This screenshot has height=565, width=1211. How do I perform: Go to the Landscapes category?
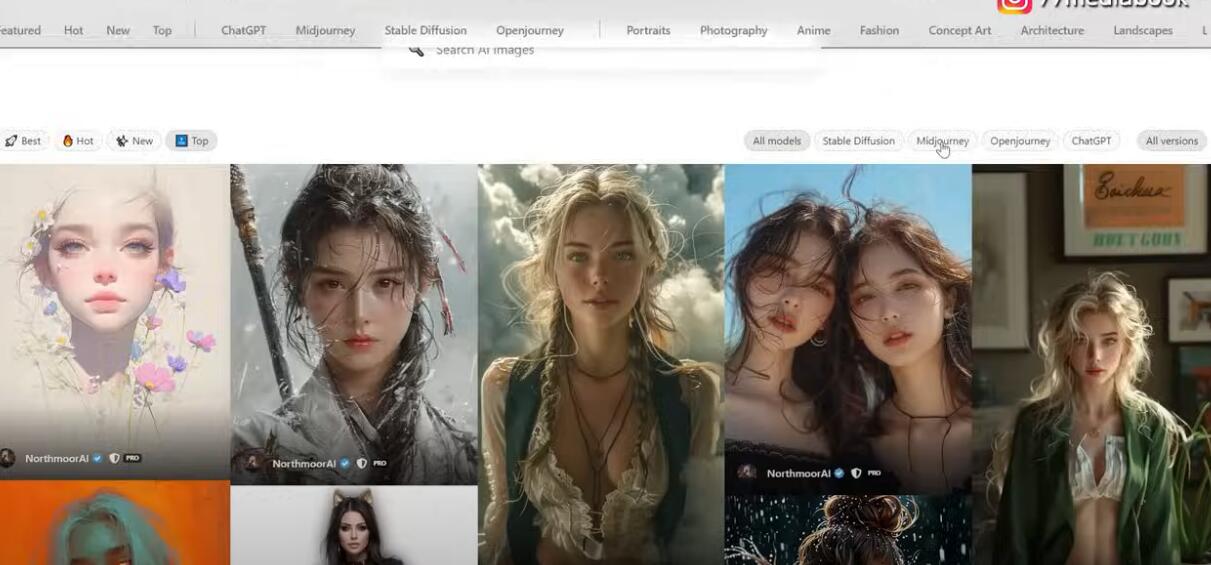(1143, 31)
